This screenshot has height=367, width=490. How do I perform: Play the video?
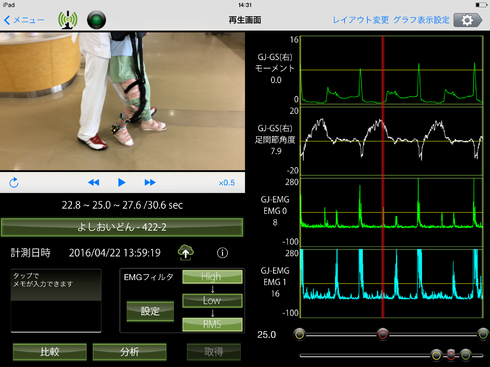[122, 182]
